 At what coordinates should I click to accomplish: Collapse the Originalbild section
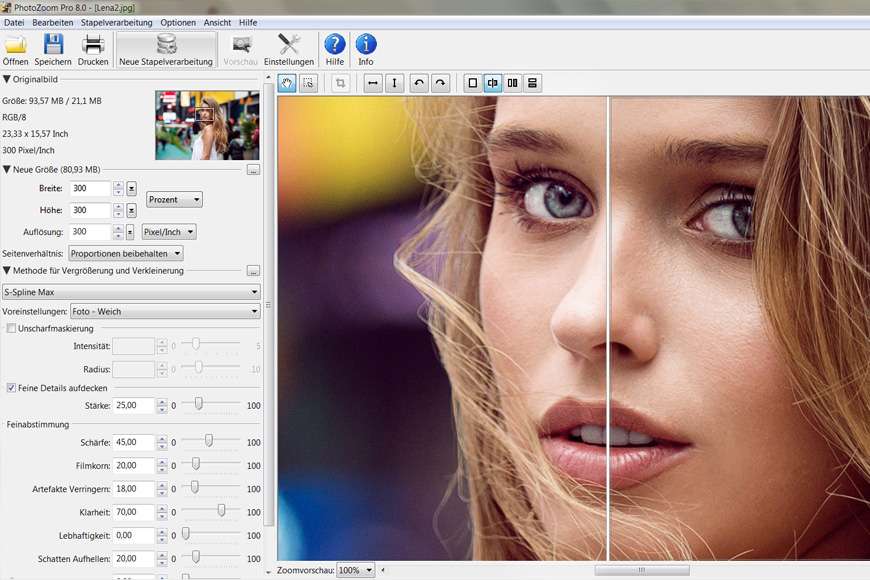[7, 79]
